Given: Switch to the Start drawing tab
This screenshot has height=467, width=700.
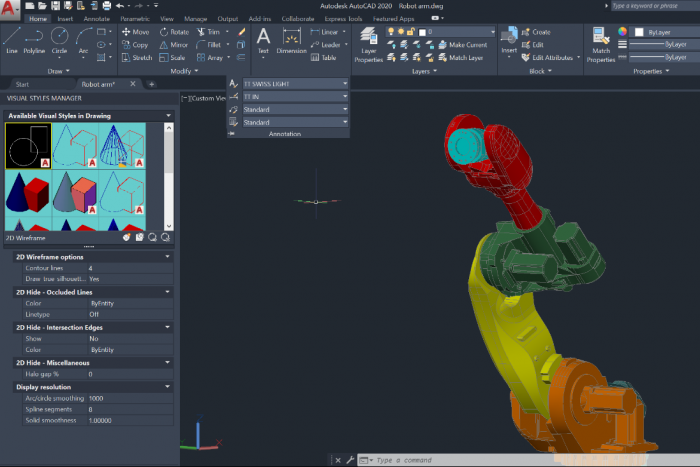Looking at the screenshot, I should point(22,85).
